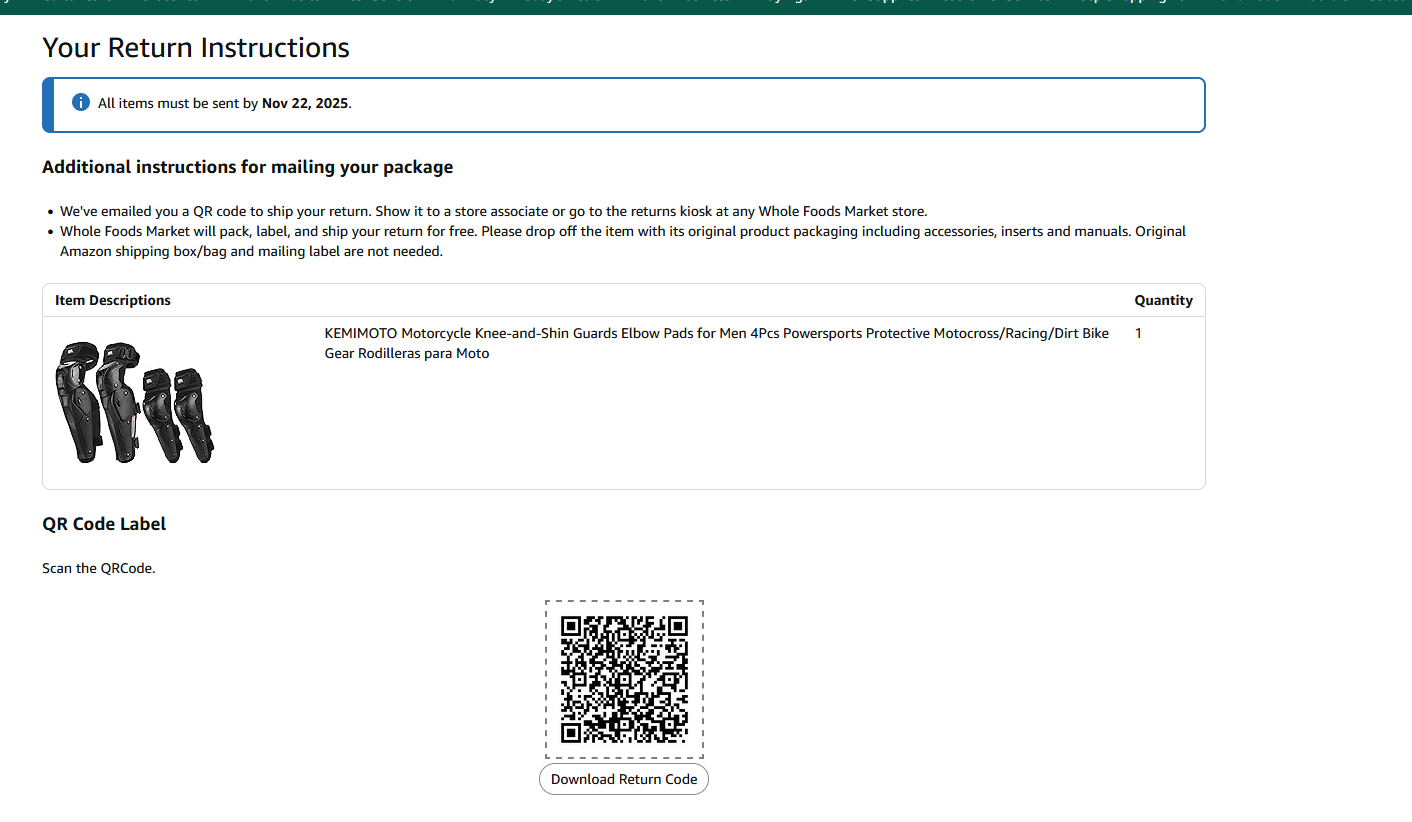Click the blue info icon in the banner
This screenshot has width=1412, height=822.
81,103
